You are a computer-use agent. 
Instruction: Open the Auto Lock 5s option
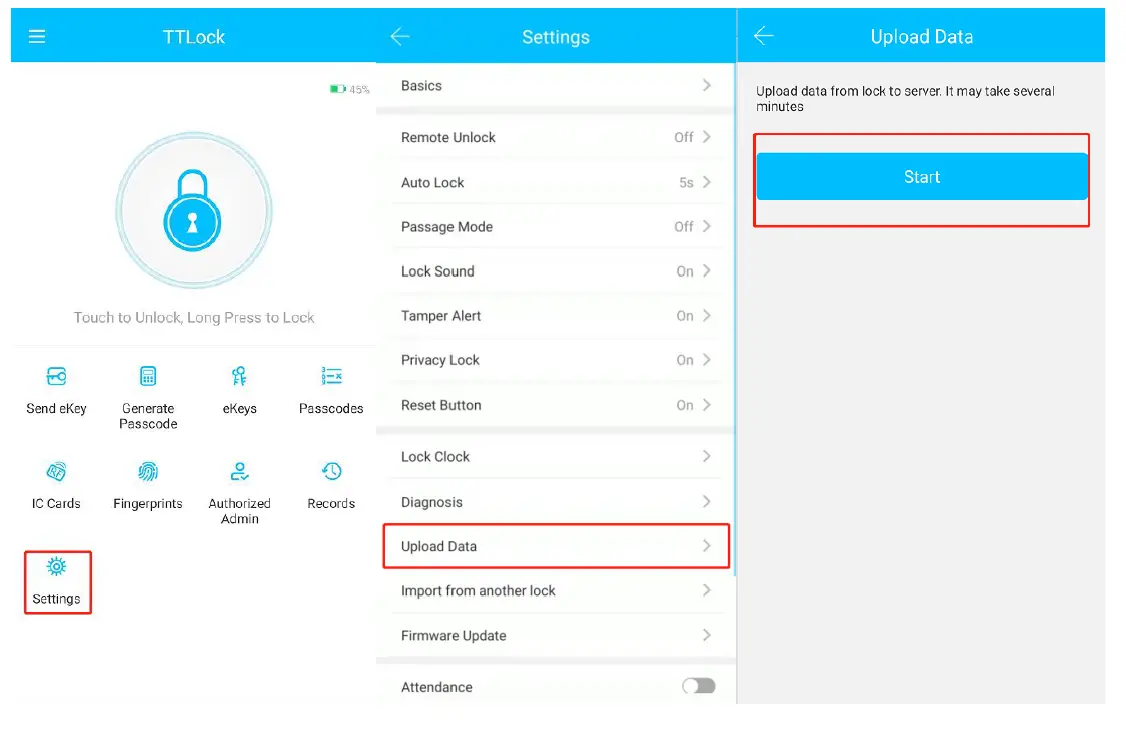[x=555, y=183]
